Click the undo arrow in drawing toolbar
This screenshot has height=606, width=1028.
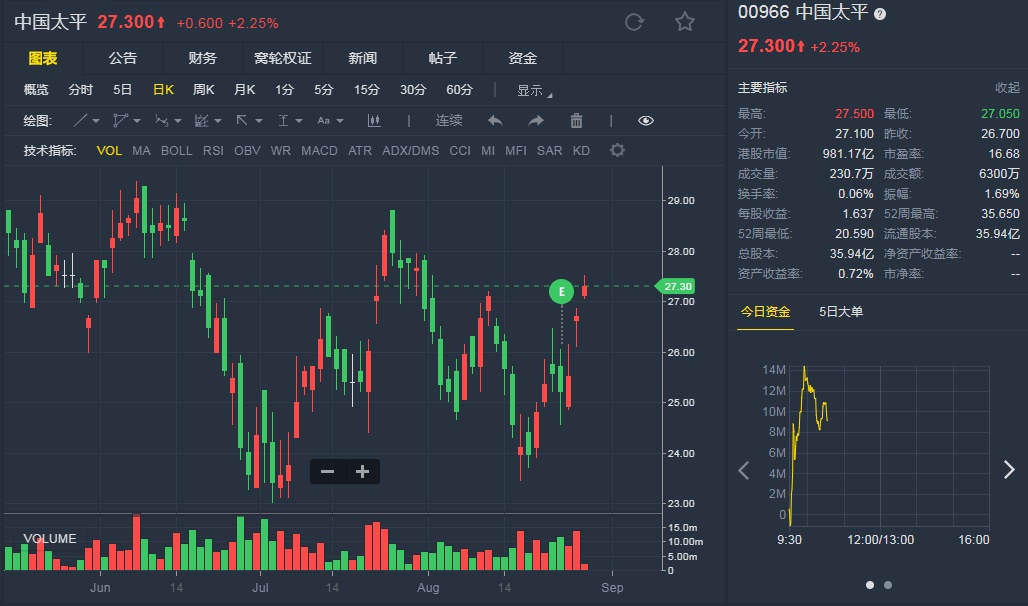coord(495,121)
